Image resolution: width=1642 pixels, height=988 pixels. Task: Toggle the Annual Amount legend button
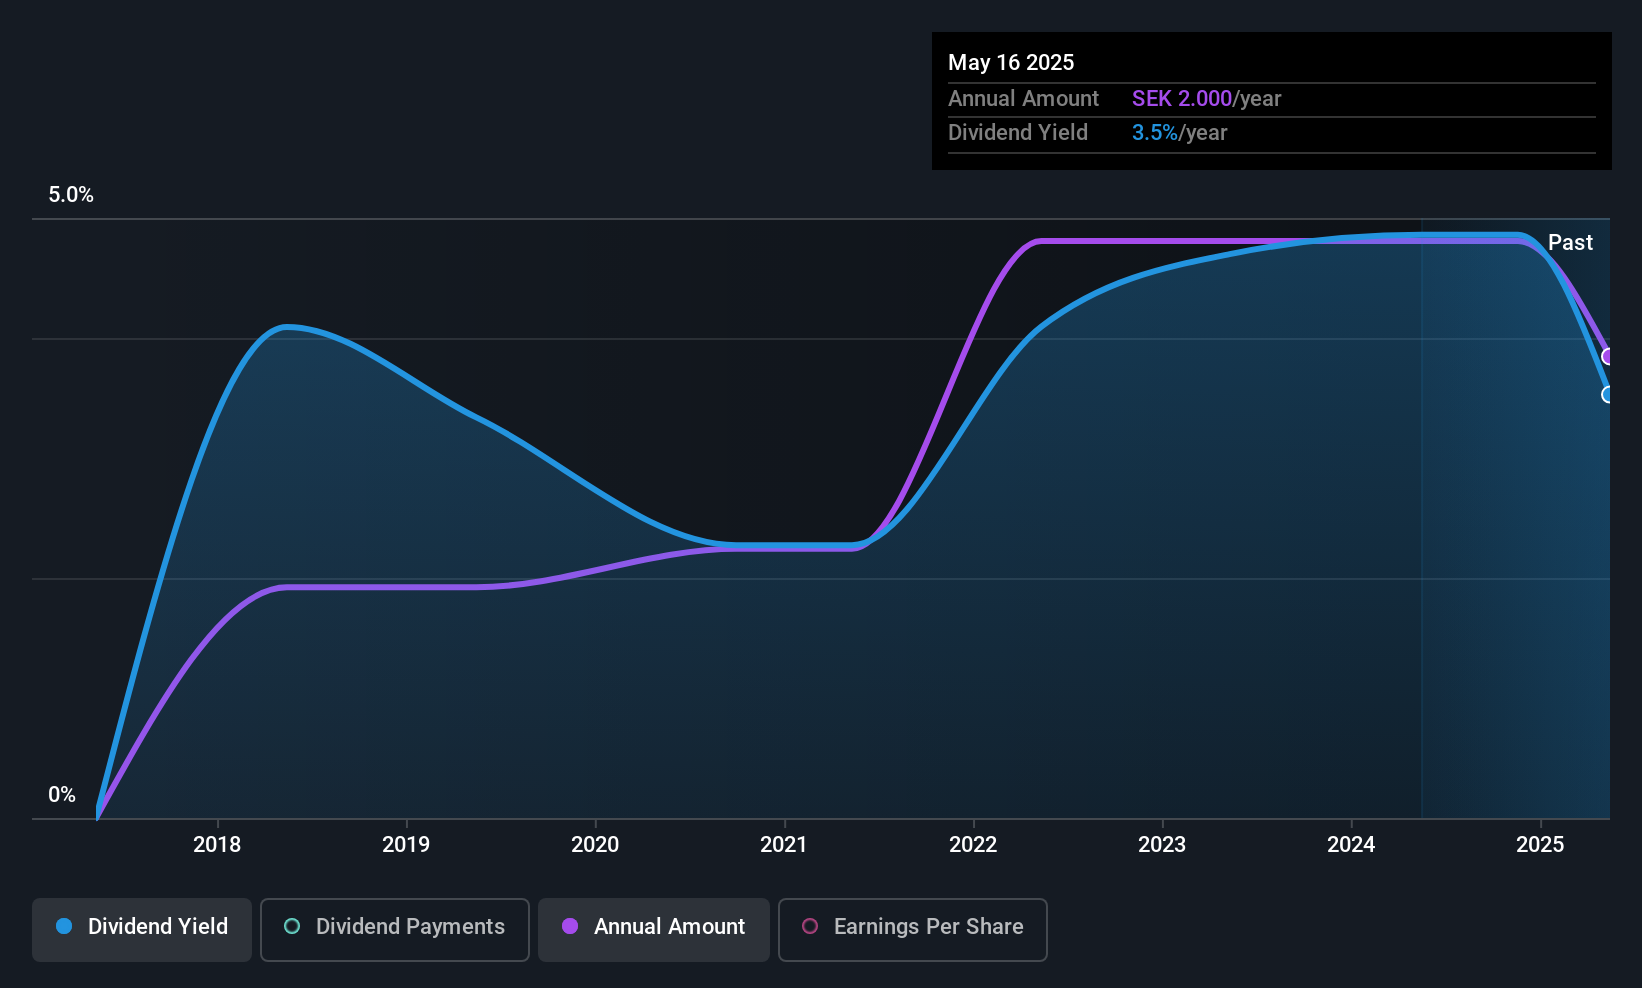654,929
